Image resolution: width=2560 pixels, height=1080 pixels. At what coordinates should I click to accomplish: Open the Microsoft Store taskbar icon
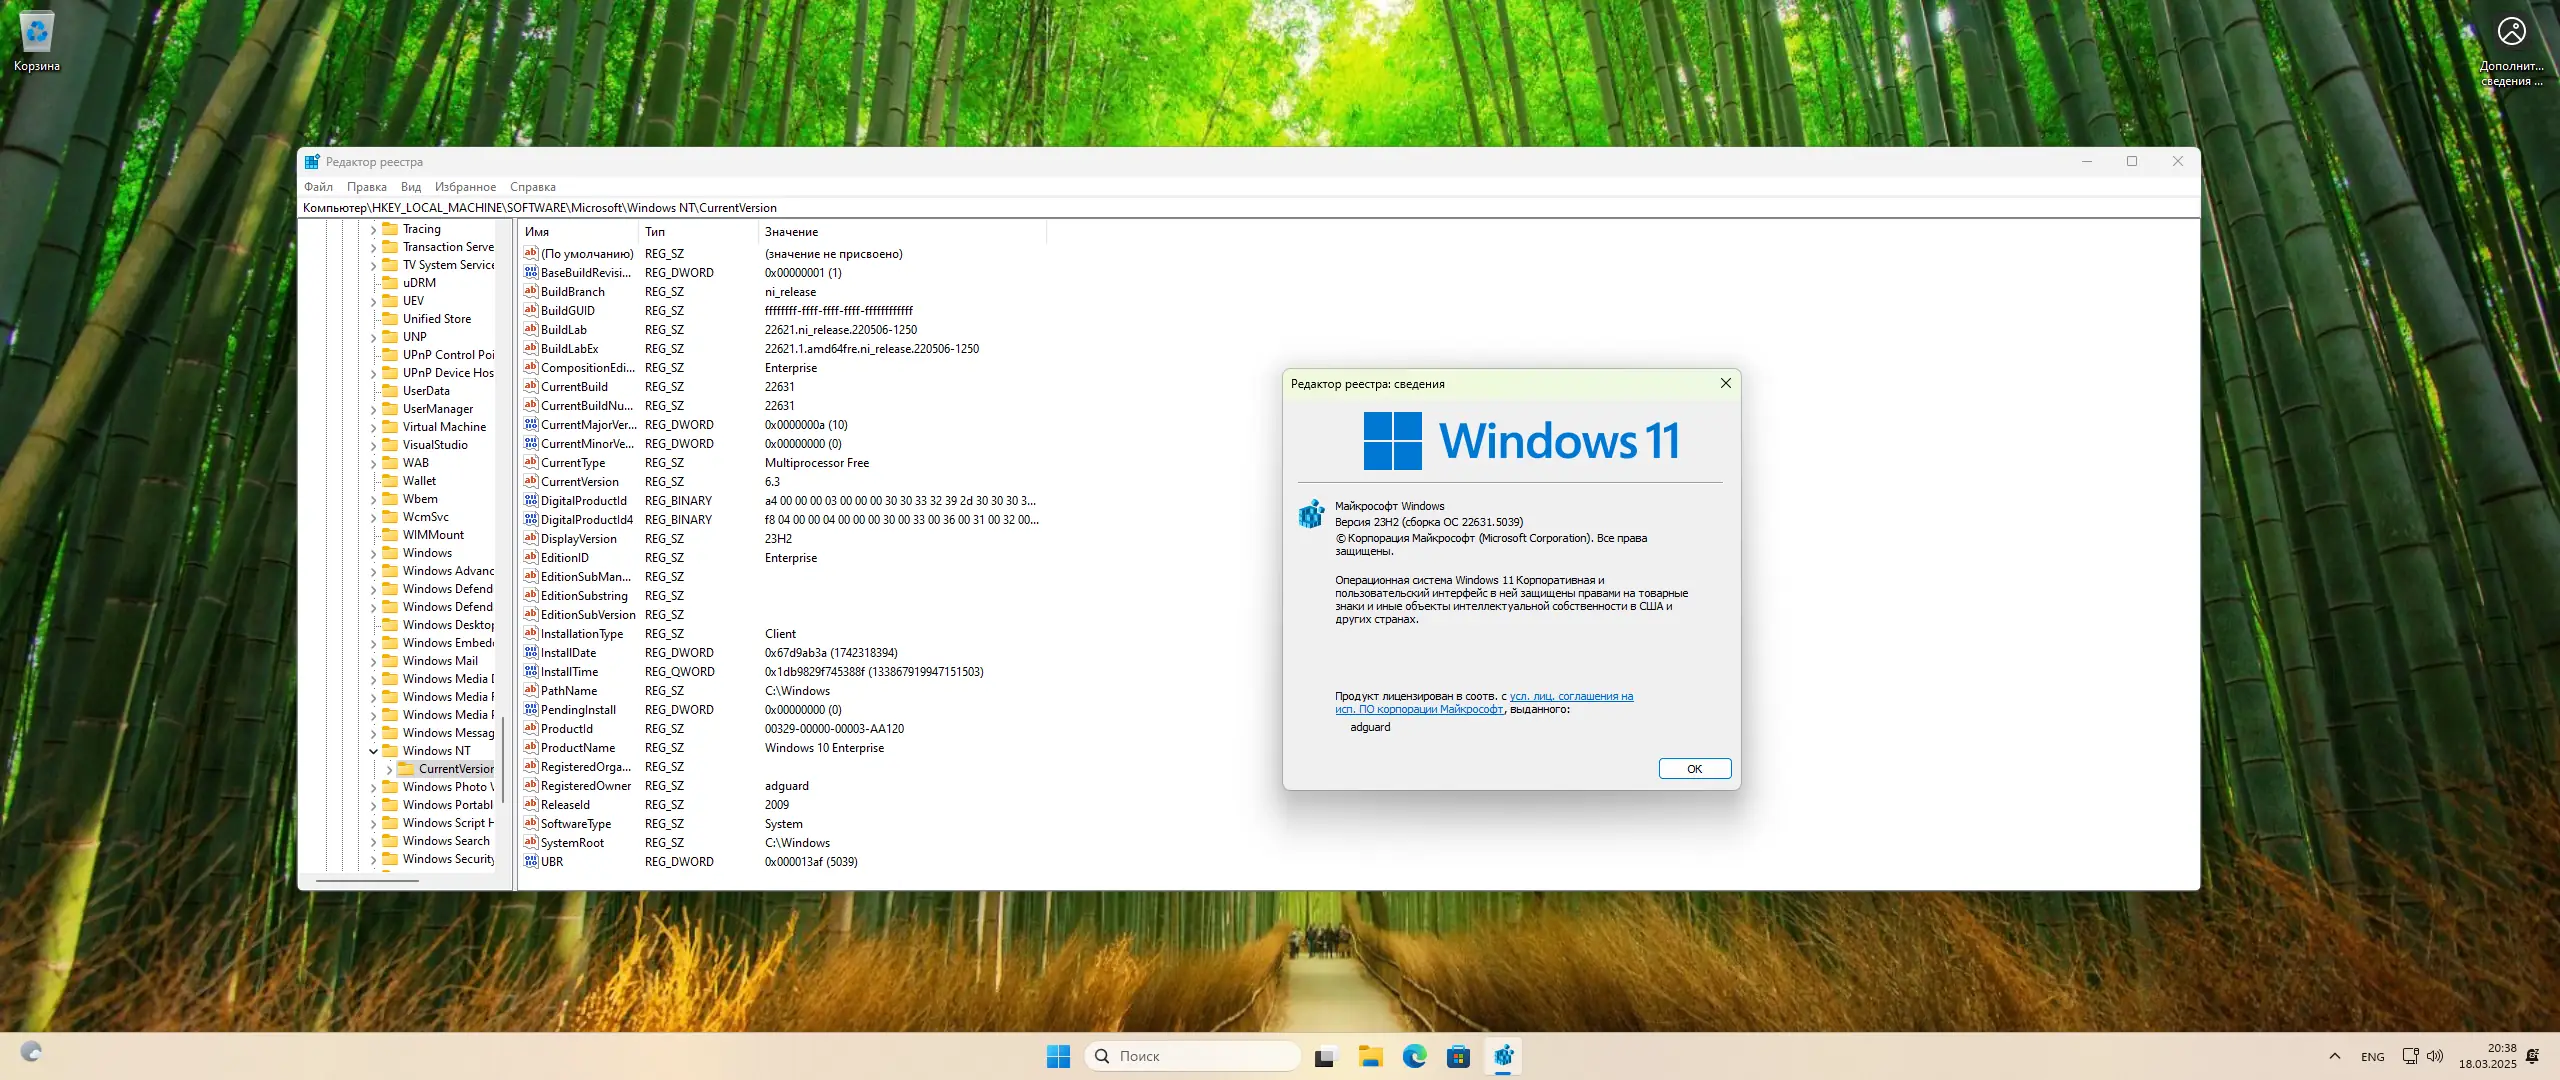pos(1458,1056)
